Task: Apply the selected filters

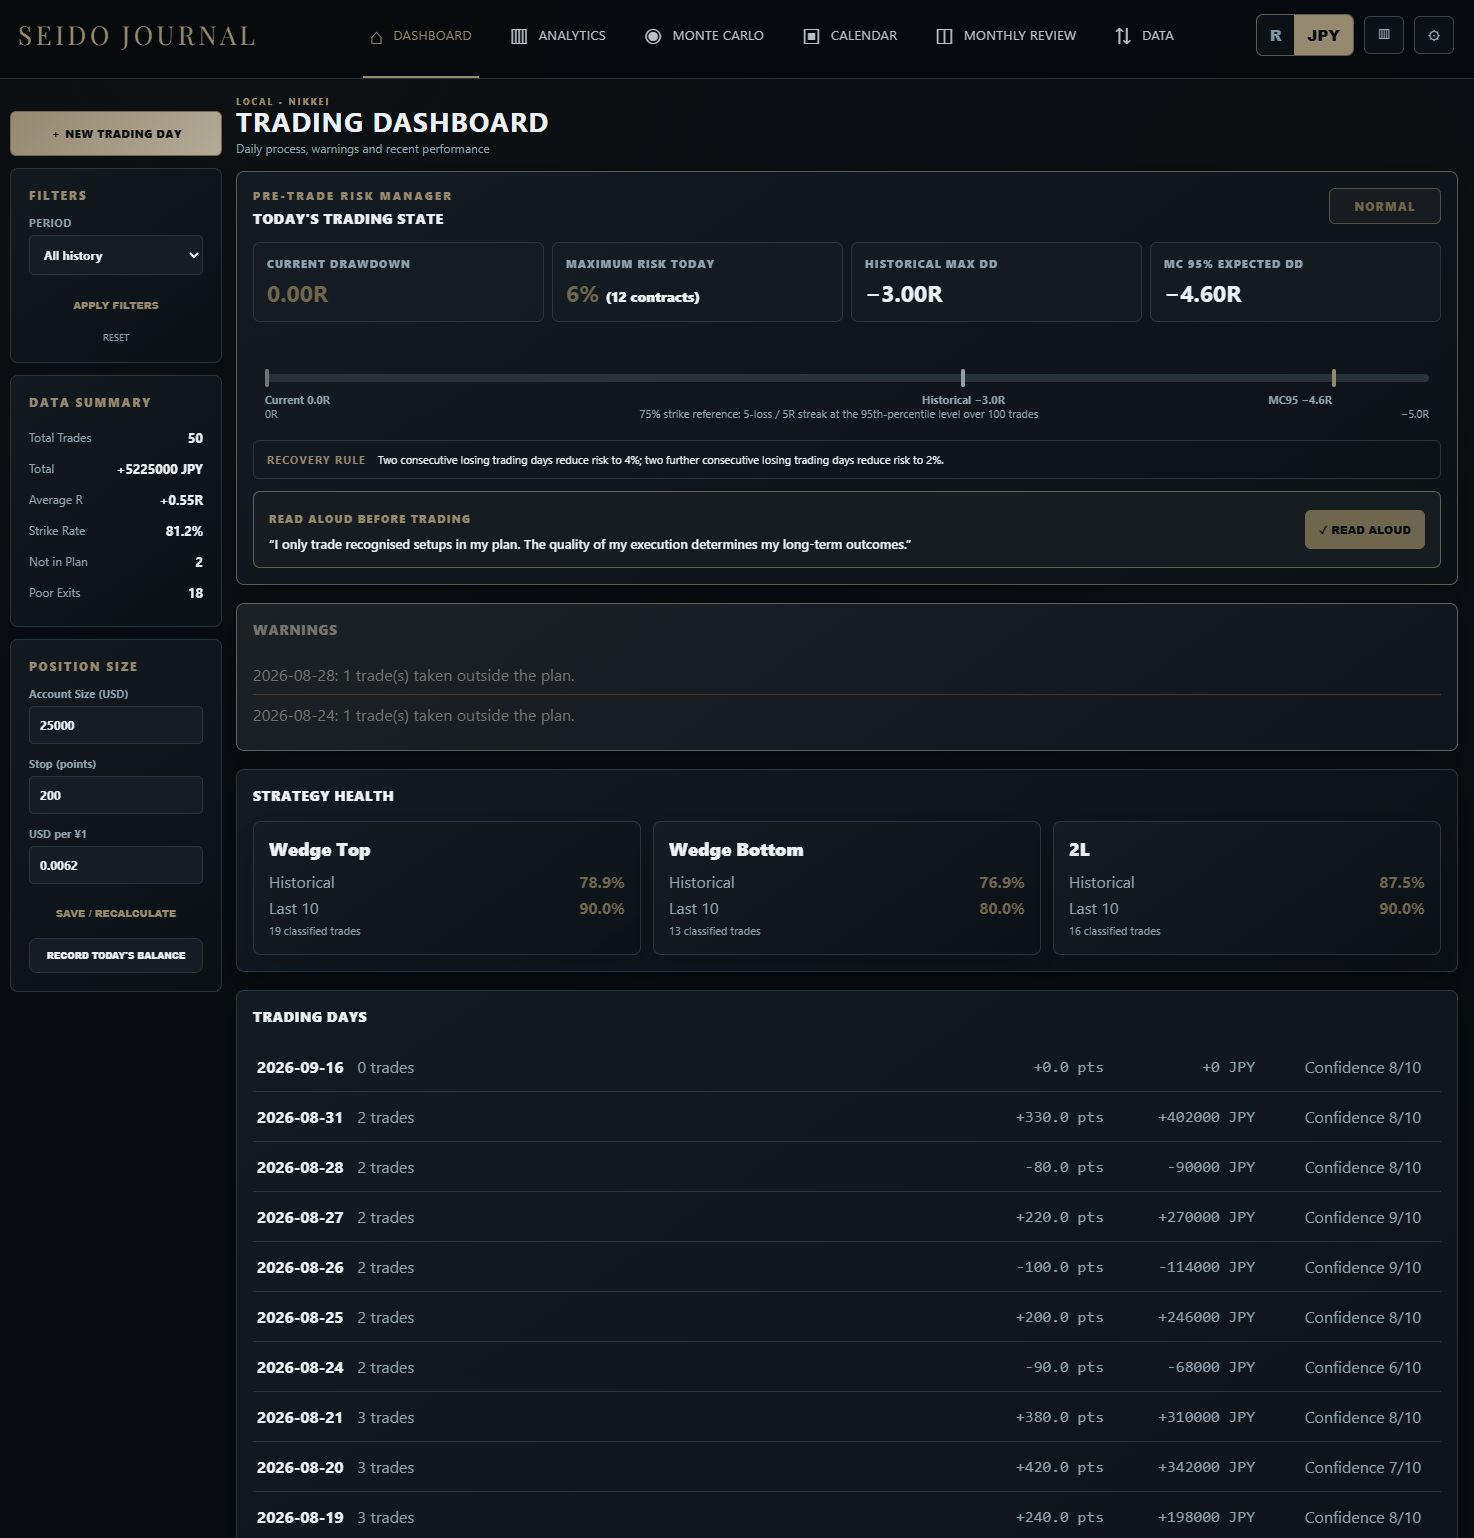Action: [116, 305]
